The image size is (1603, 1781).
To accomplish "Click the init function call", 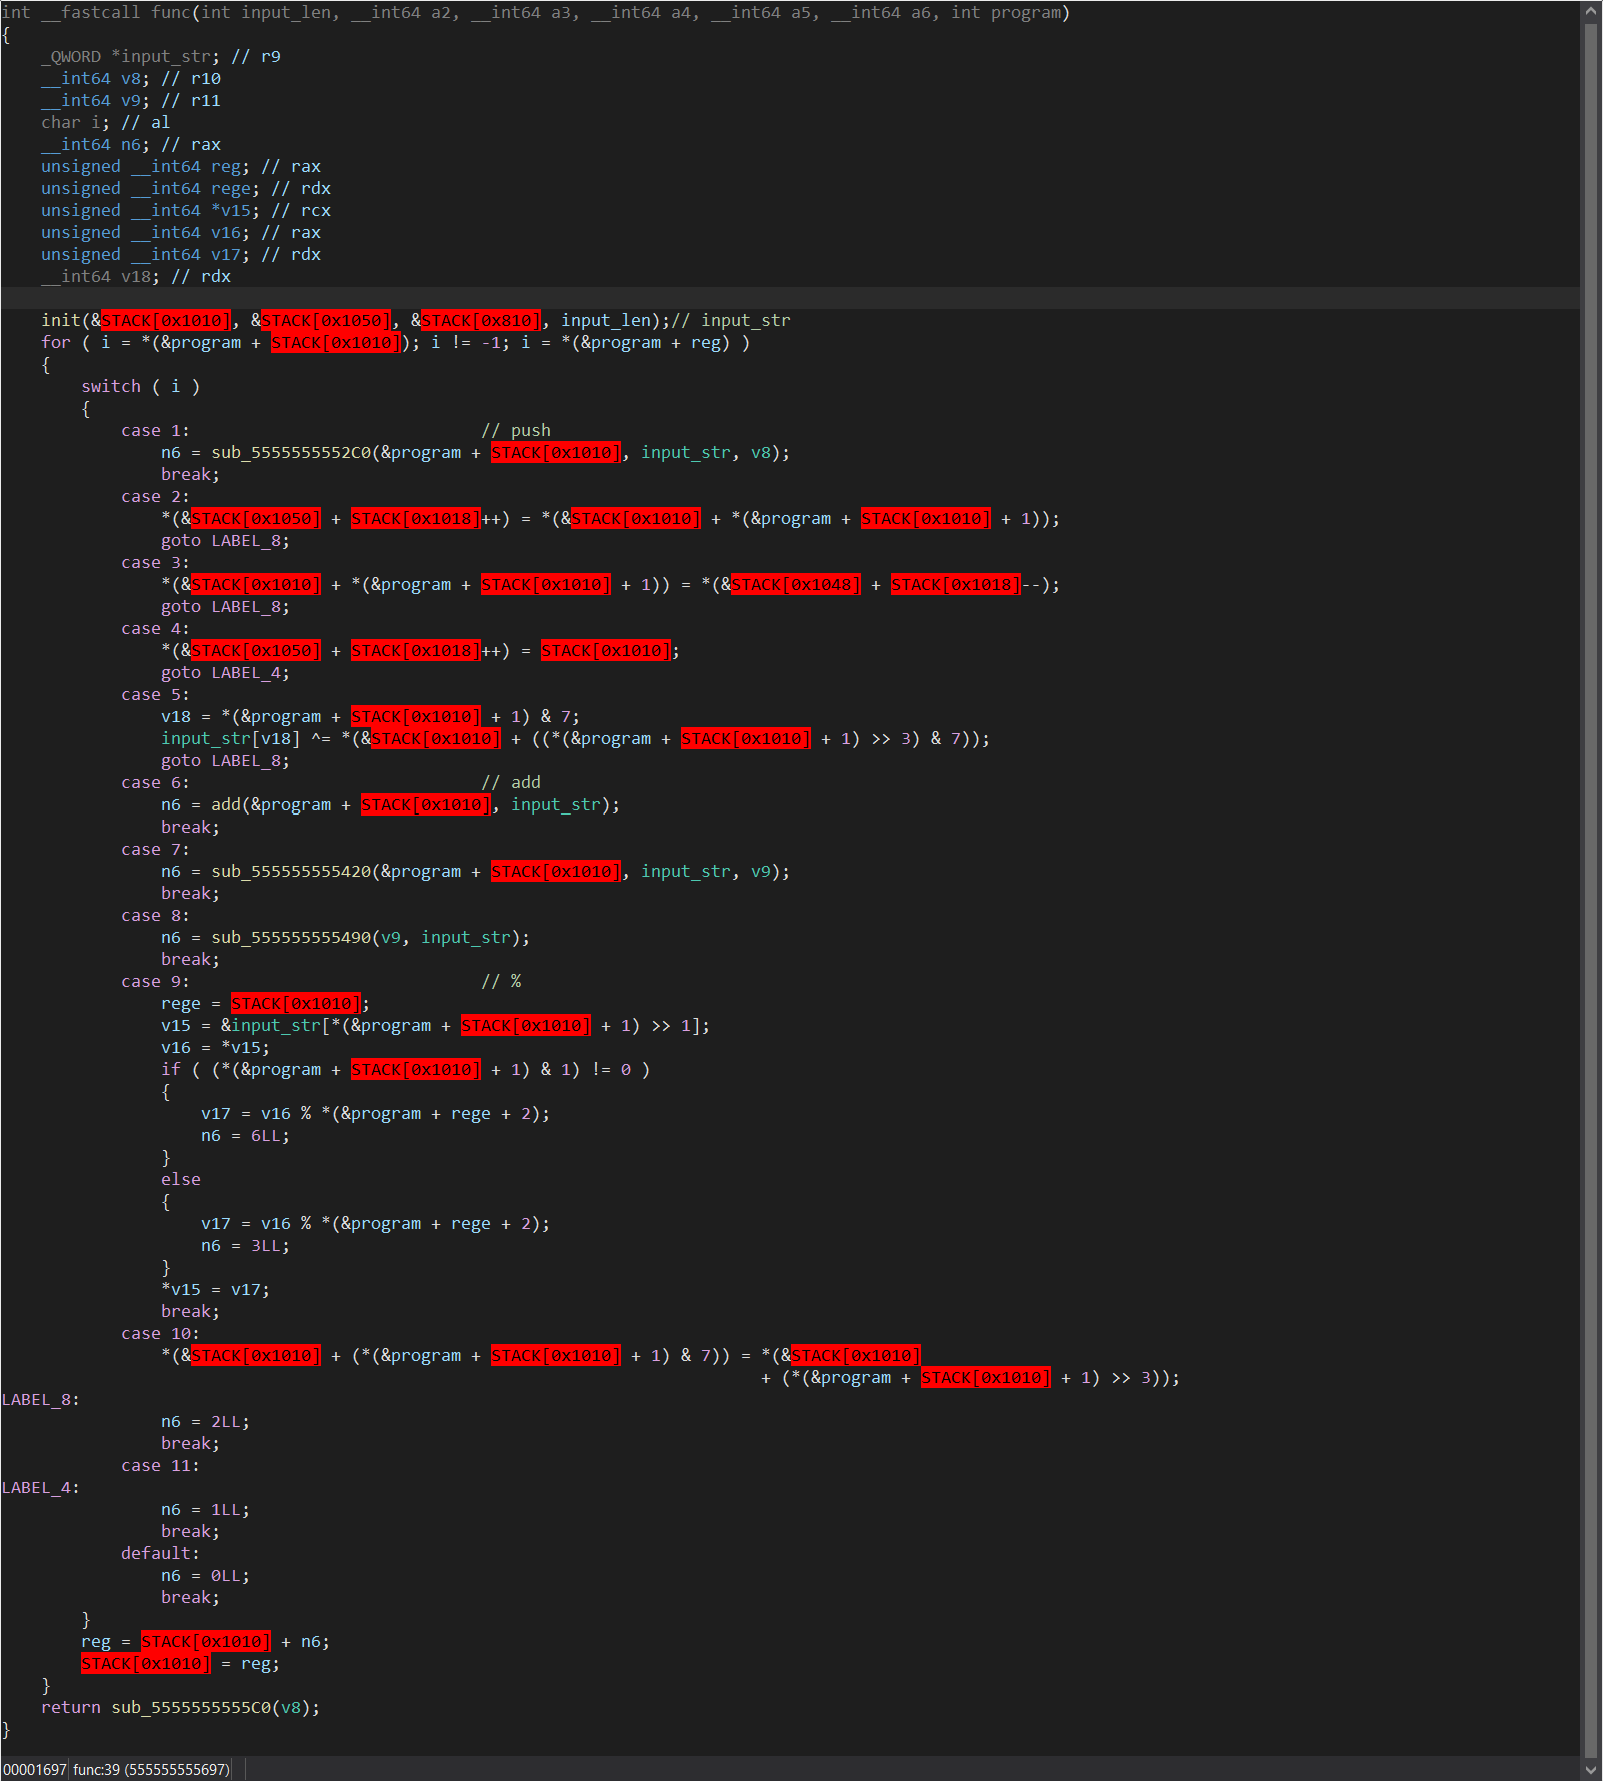I will (x=60, y=320).
